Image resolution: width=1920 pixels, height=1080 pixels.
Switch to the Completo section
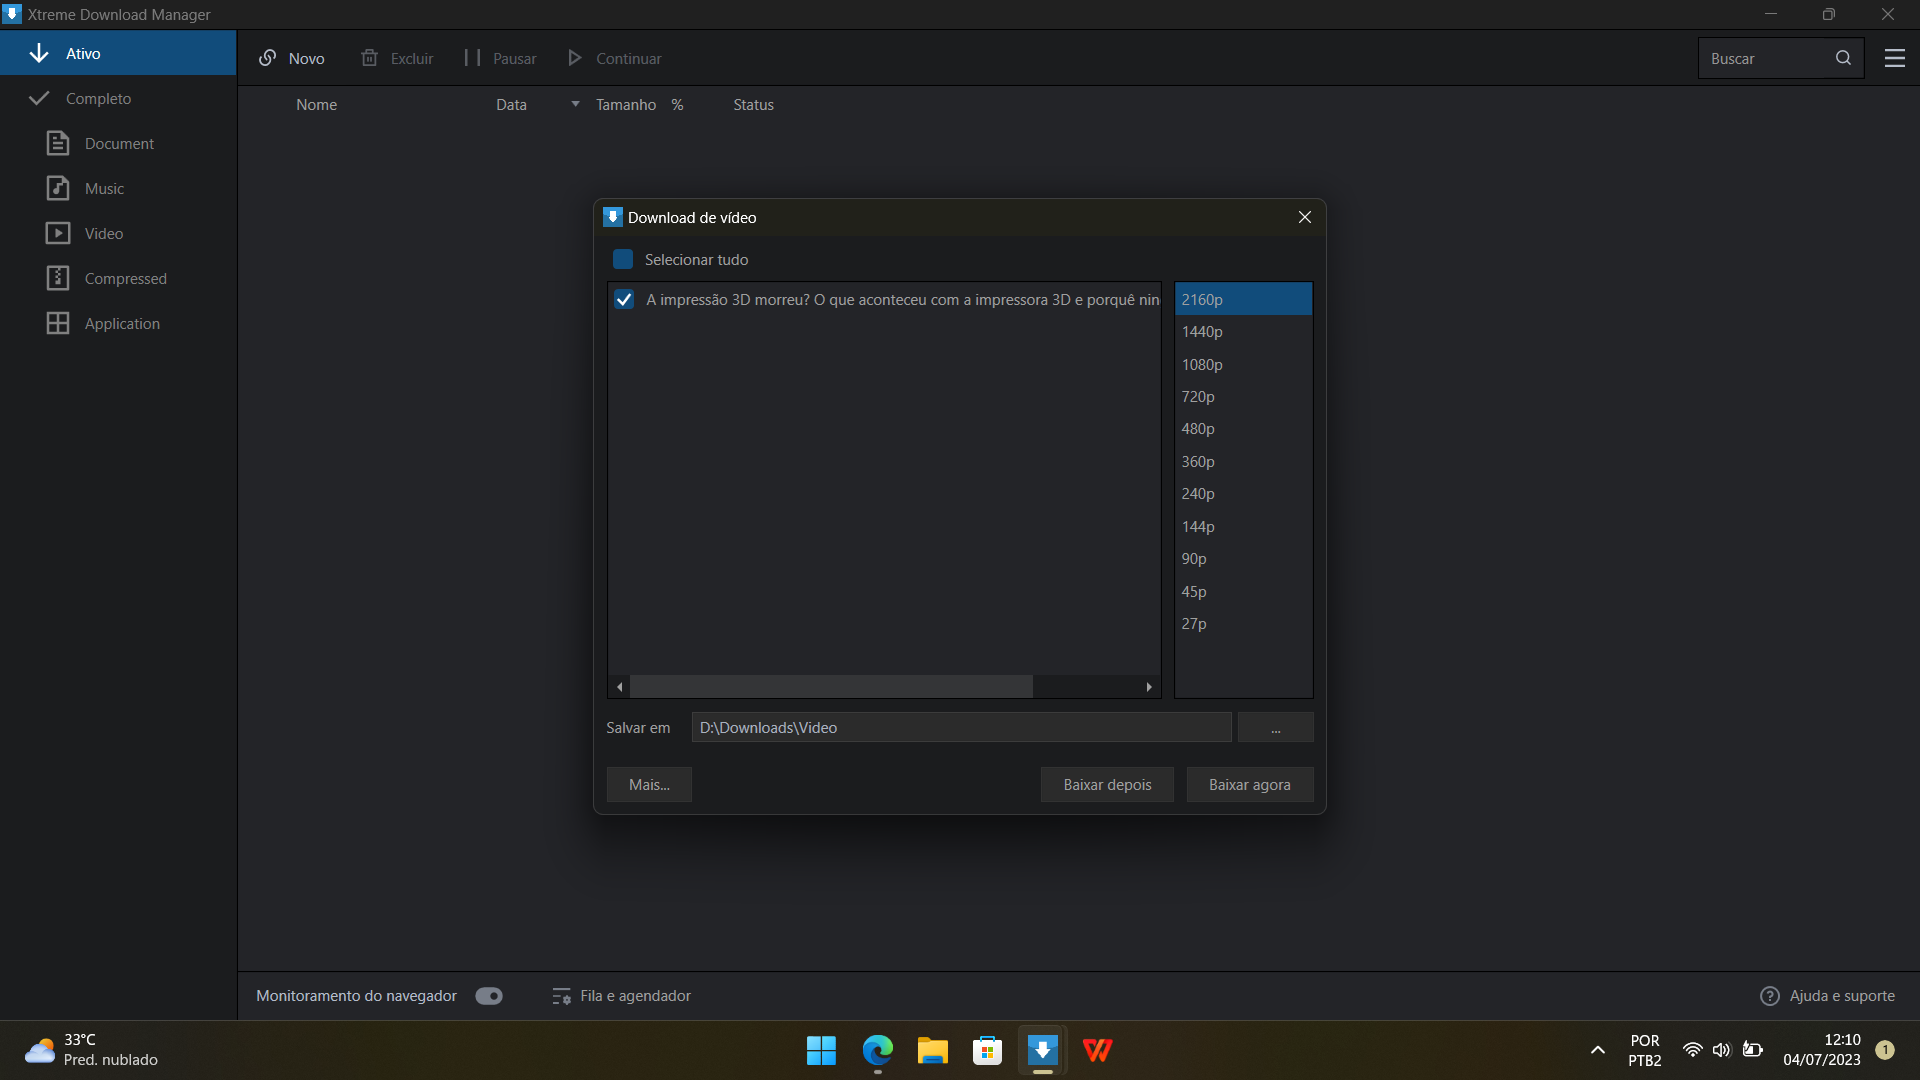pyautogui.click(x=99, y=98)
